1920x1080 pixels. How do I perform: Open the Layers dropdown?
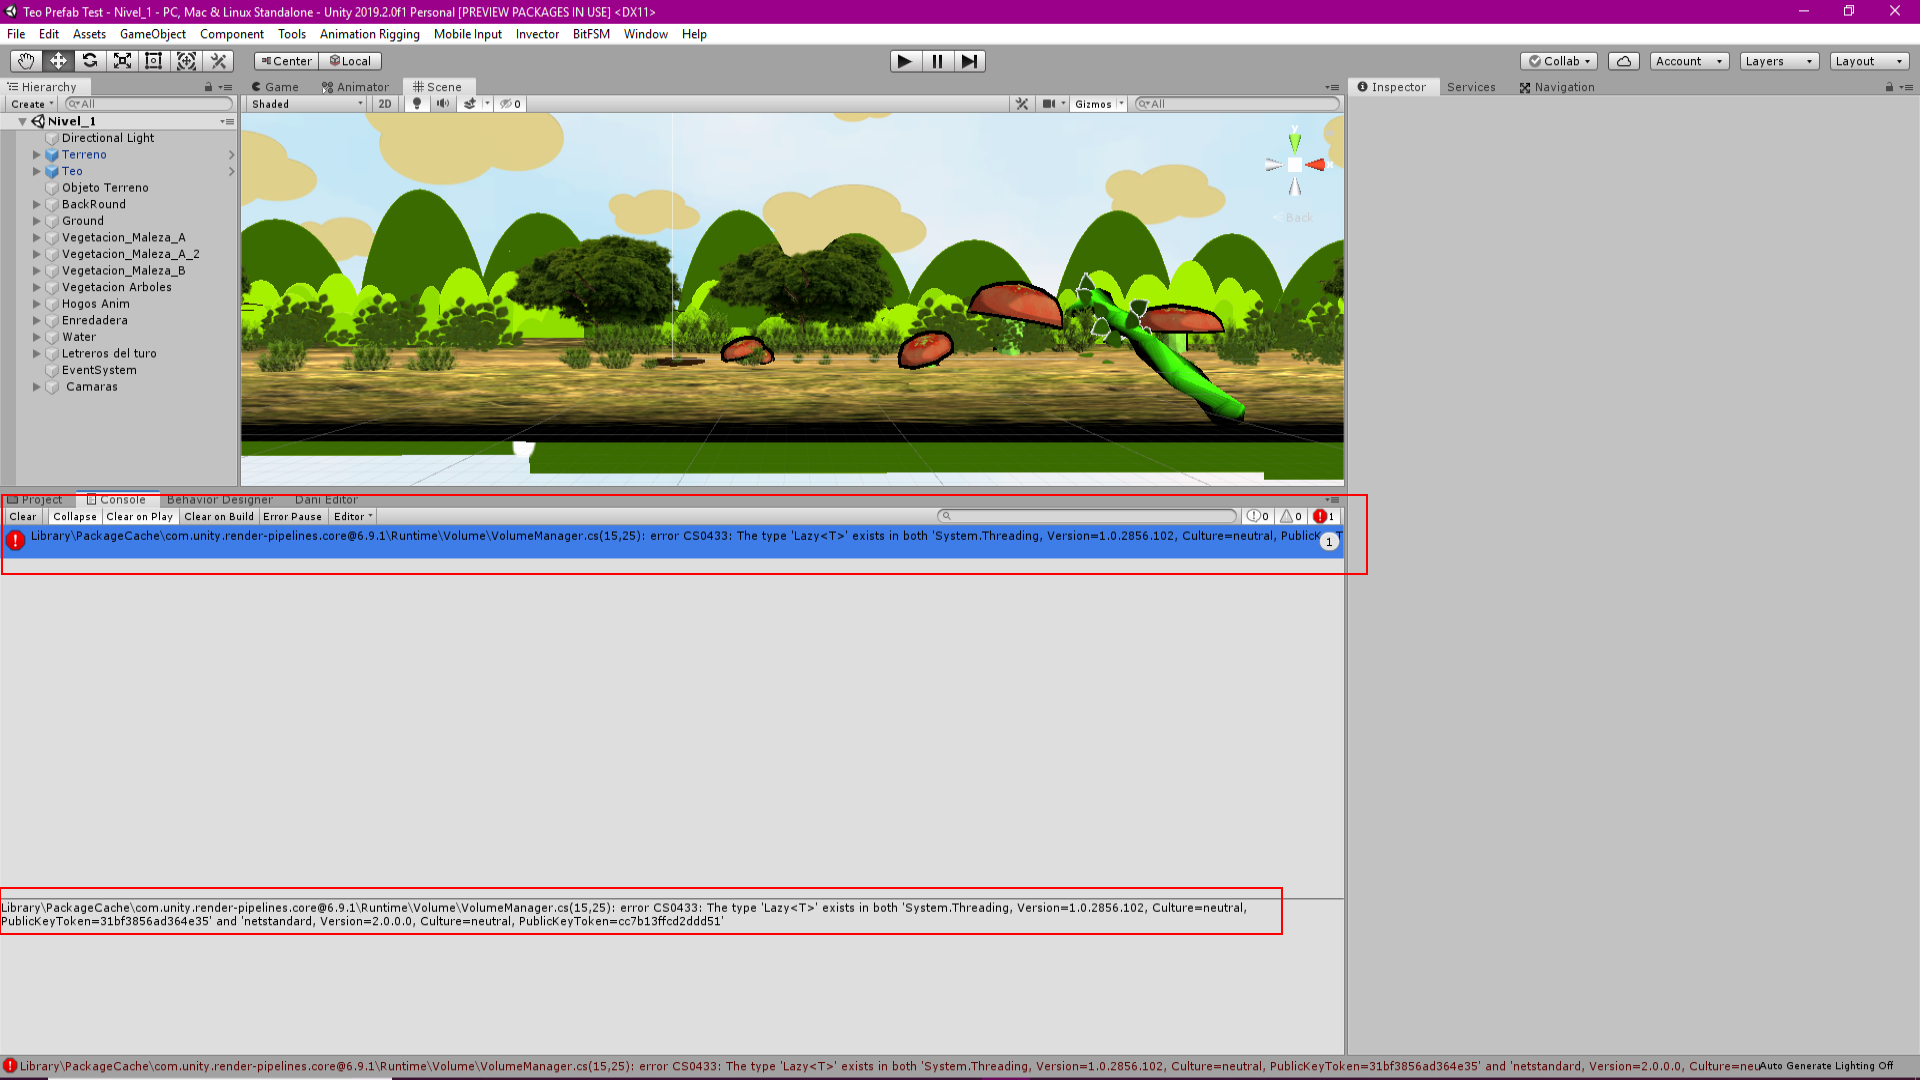[1778, 61]
